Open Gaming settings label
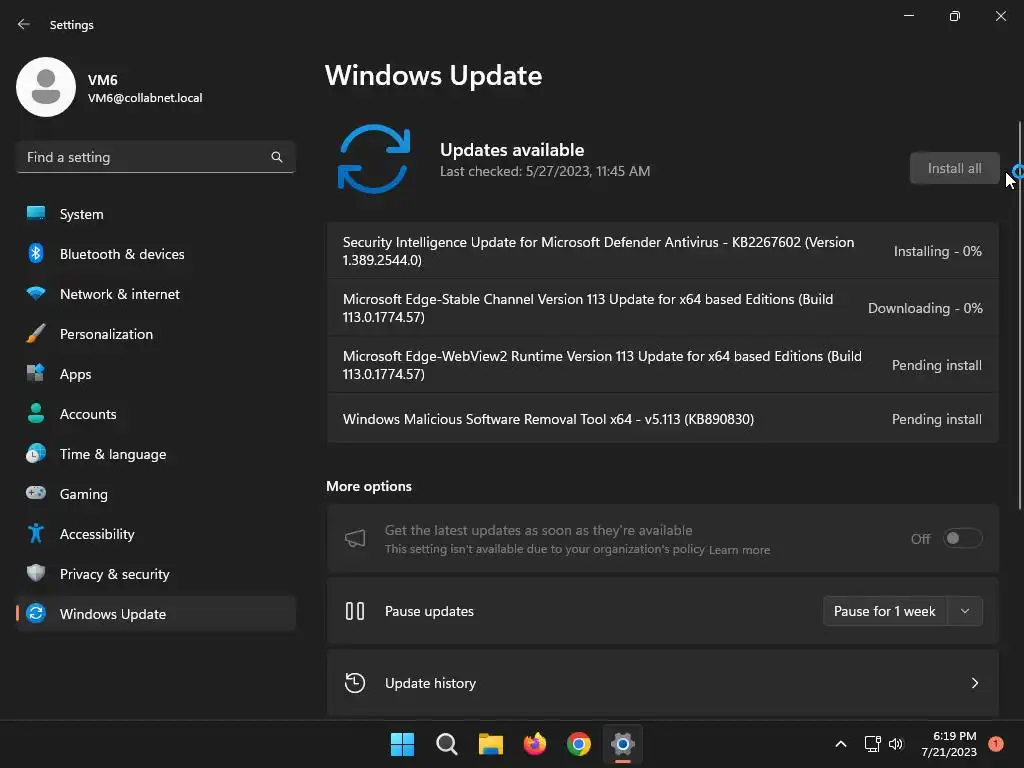 pos(84,494)
